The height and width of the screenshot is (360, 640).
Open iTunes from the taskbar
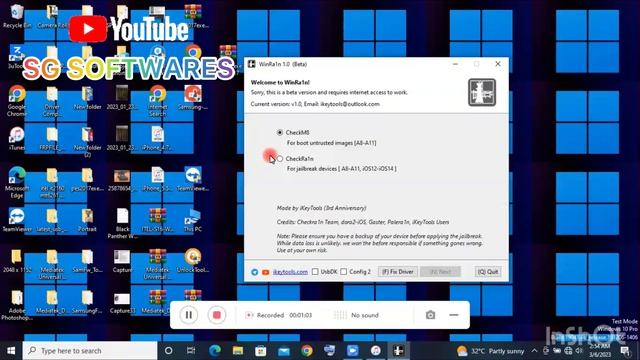(376, 351)
